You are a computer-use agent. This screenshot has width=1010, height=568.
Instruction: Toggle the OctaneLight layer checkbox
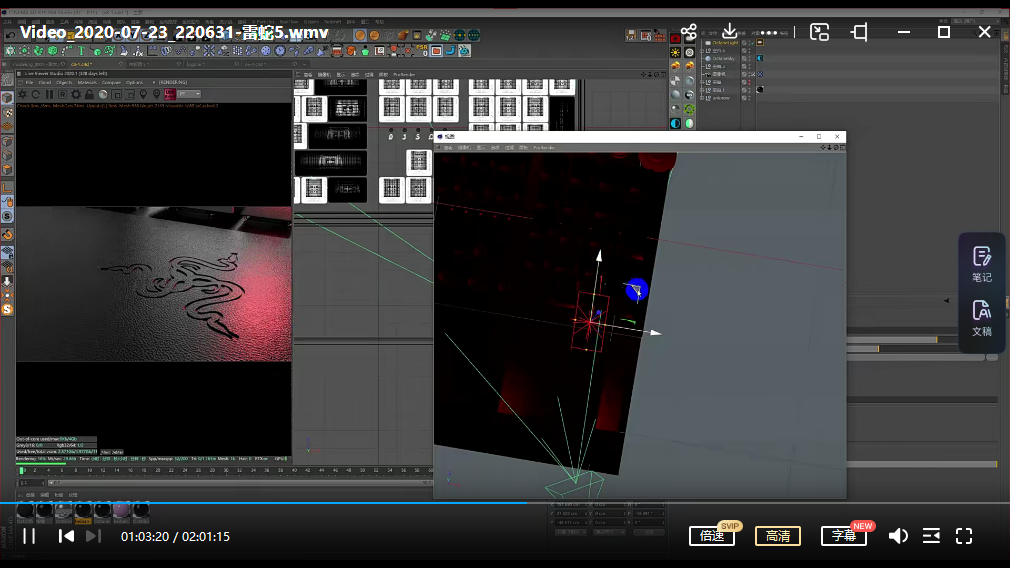pyautogui.click(x=744, y=43)
